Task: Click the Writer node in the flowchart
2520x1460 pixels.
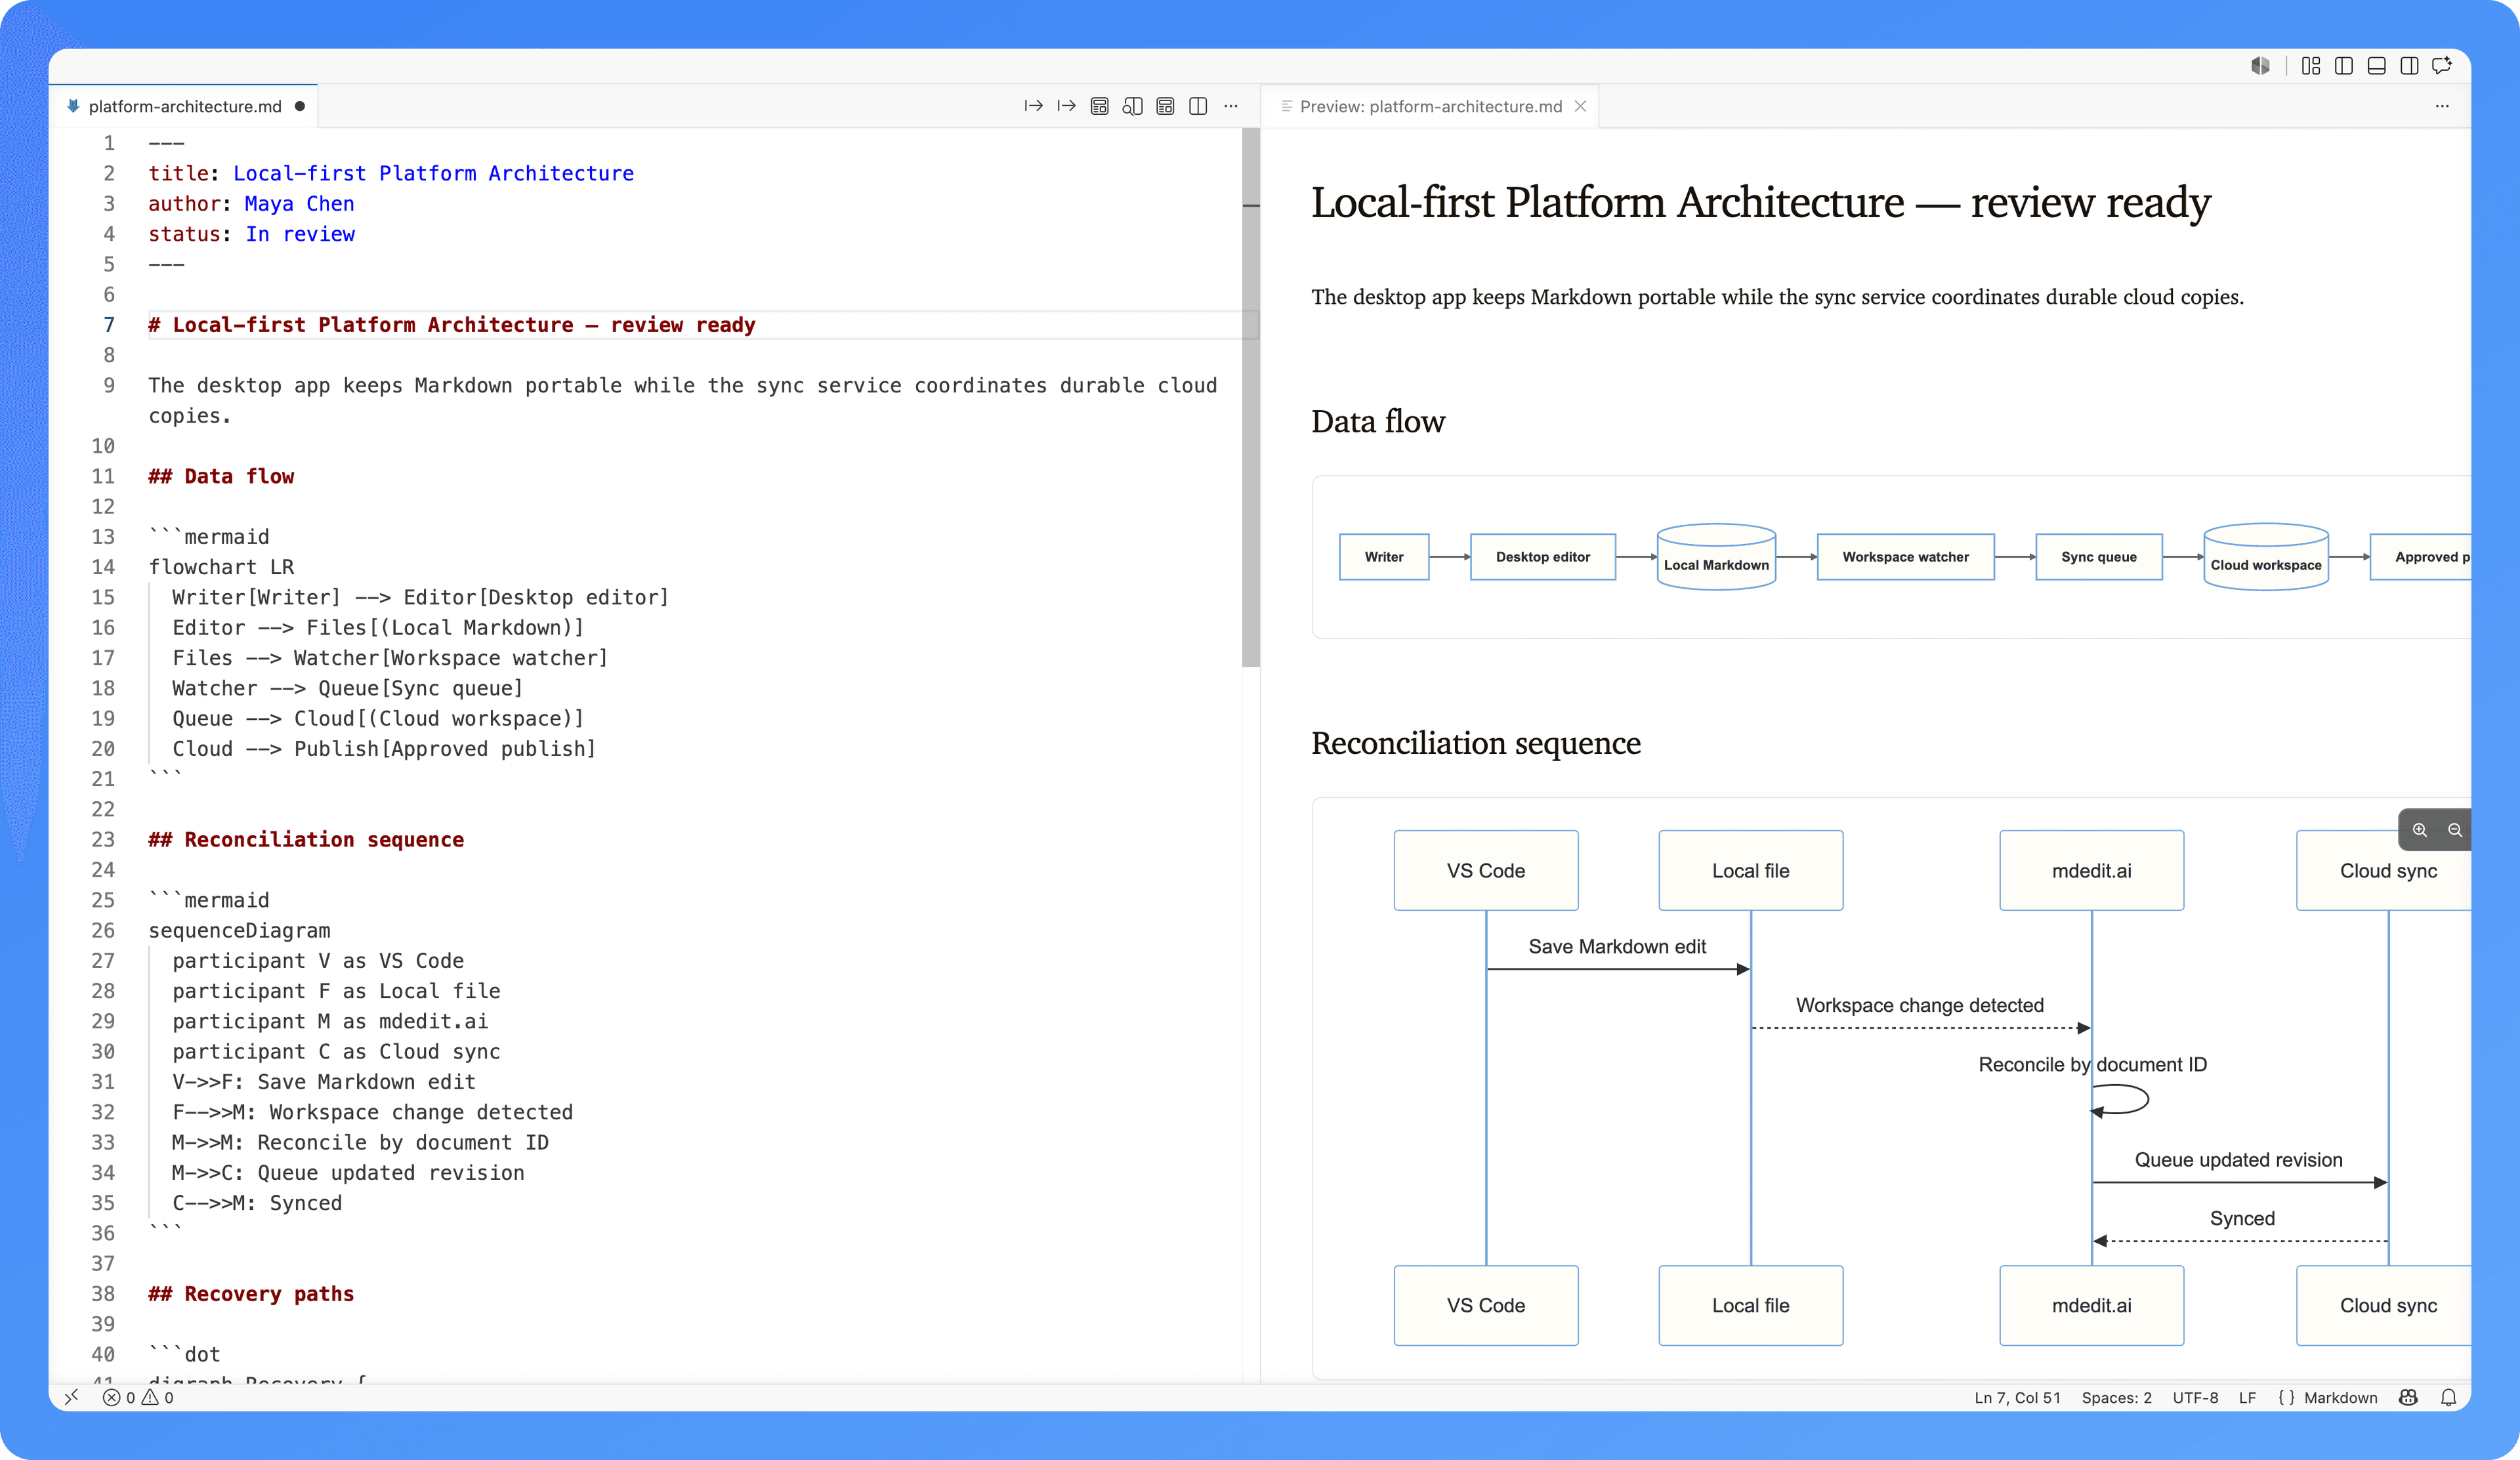Action: point(1384,557)
